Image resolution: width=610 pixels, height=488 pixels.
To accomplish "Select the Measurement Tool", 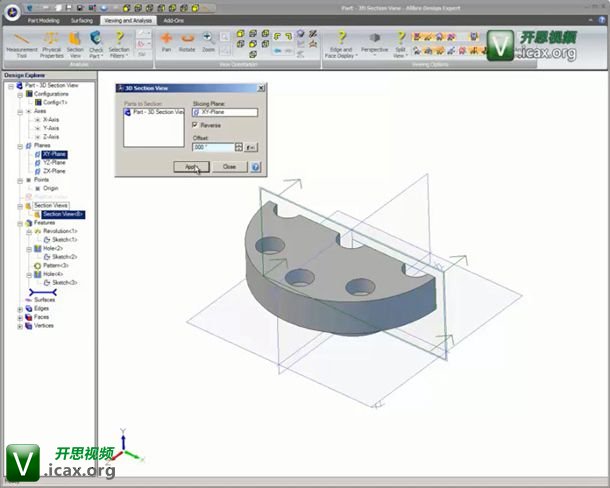I will 22,45.
